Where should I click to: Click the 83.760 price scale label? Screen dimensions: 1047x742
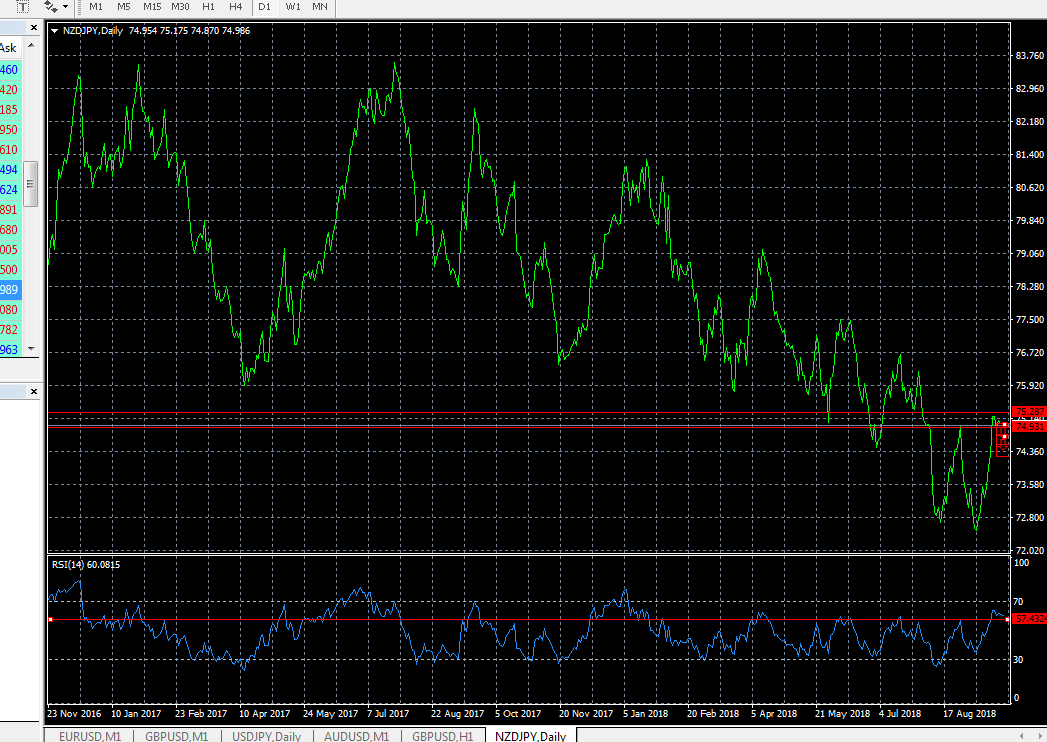[1030, 55]
